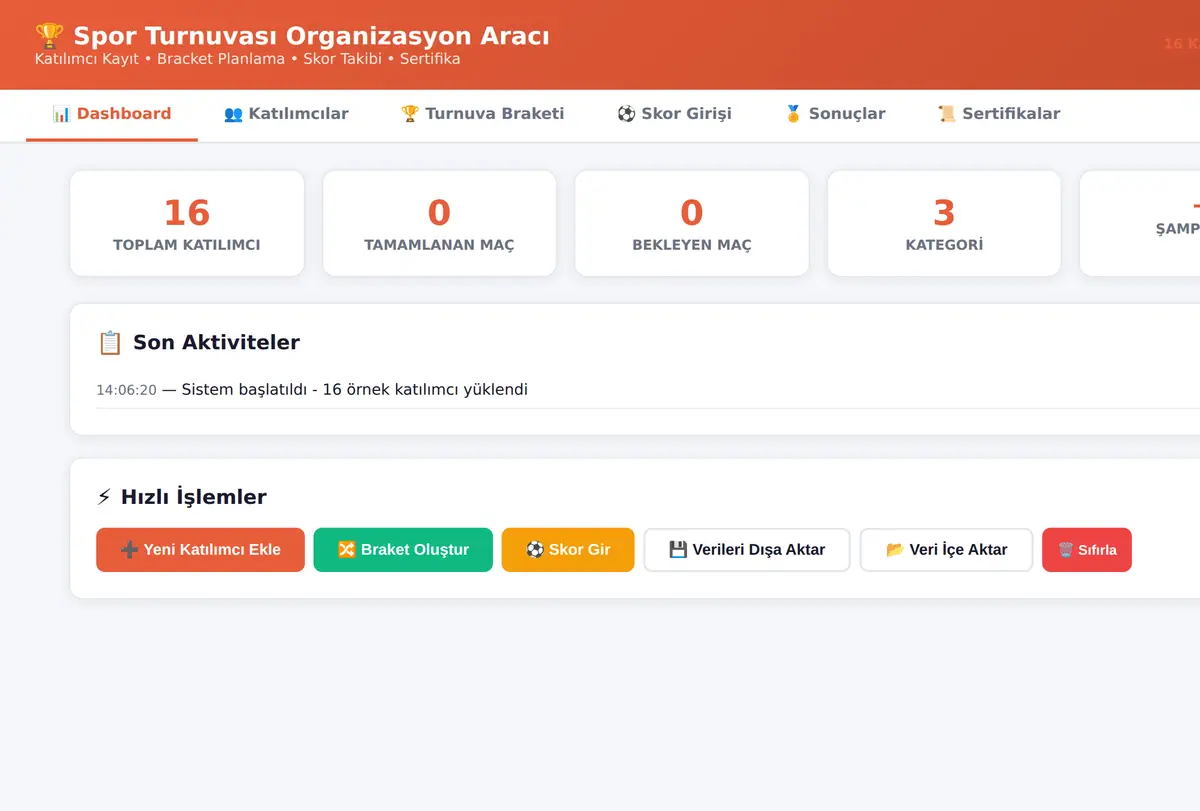This screenshot has width=1200, height=811.
Task: Click the trophy icon on the Turnuva Braketi tab
Action: (409, 114)
